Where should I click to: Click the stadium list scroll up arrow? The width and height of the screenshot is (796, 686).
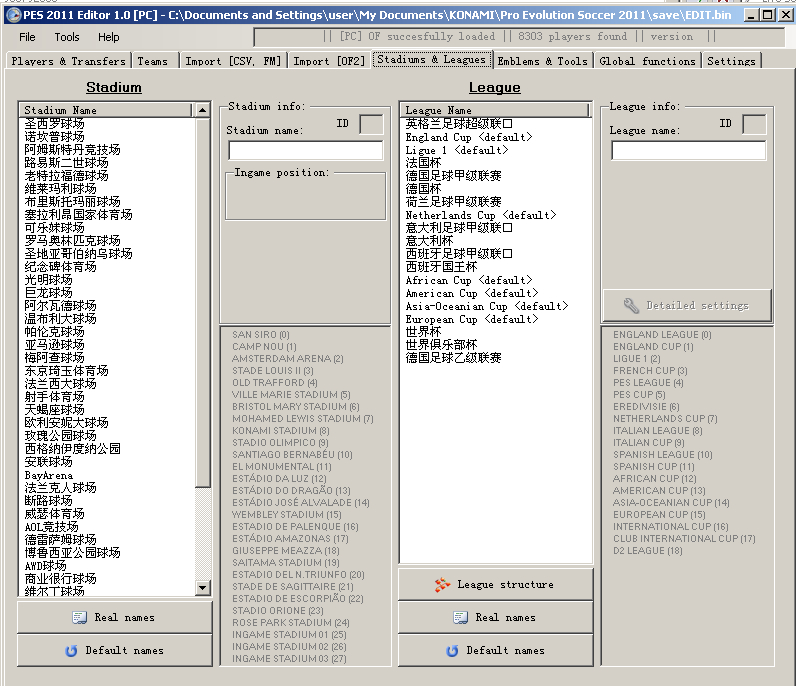tap(203, 110)
